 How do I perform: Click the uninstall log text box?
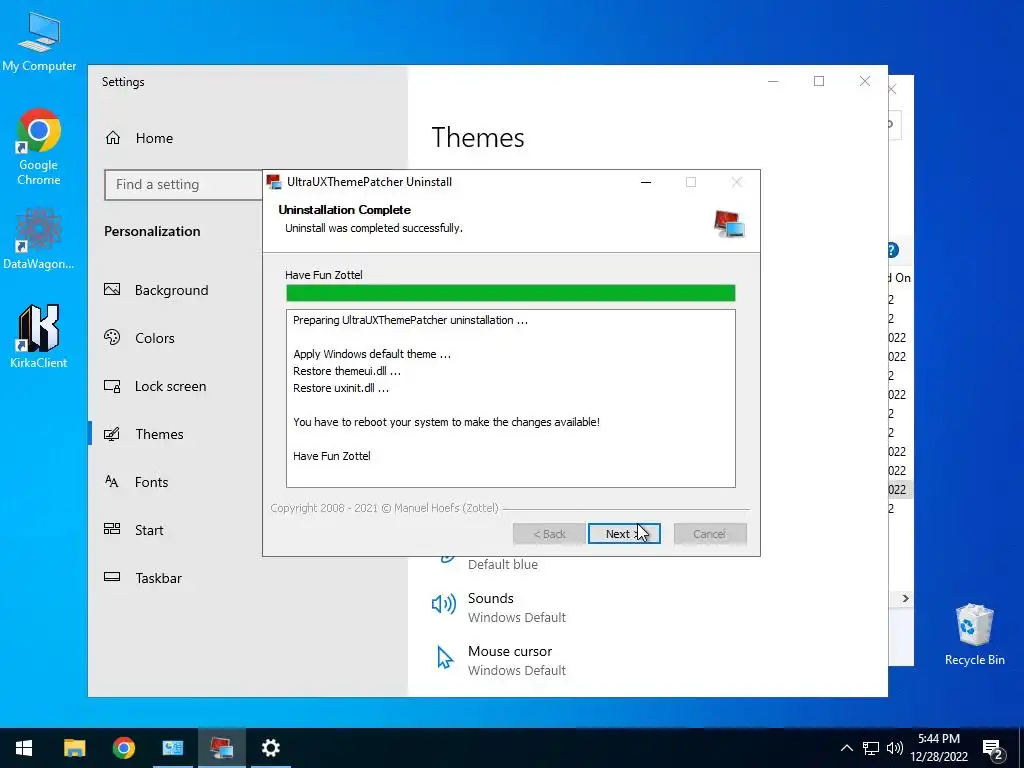[x=511, y=398]
